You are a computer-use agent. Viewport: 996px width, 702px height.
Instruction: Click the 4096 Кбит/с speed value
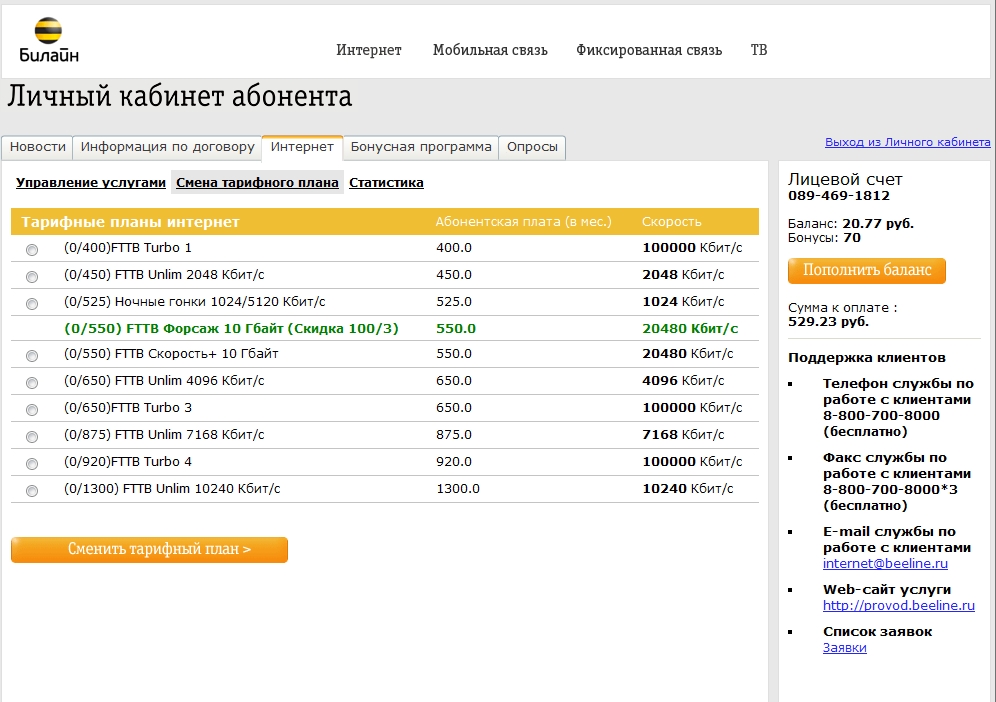pyautogui.click(x=683, y=381)
